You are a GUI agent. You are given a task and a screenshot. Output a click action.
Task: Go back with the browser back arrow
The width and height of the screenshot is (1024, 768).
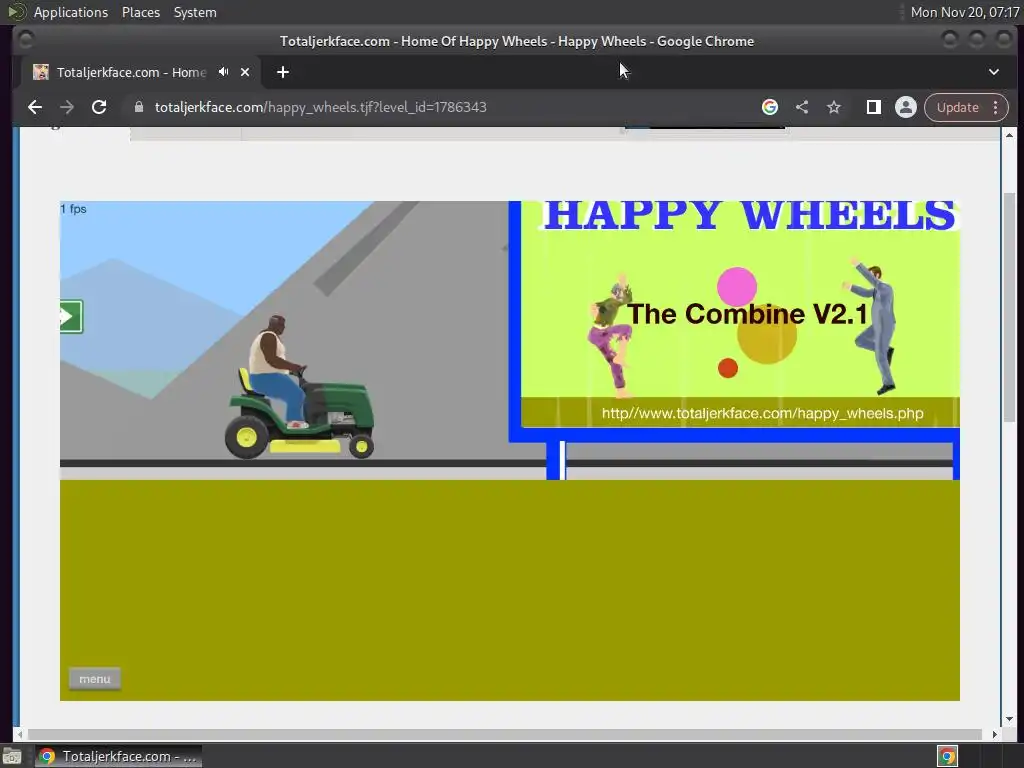click(x=35, y=107)
